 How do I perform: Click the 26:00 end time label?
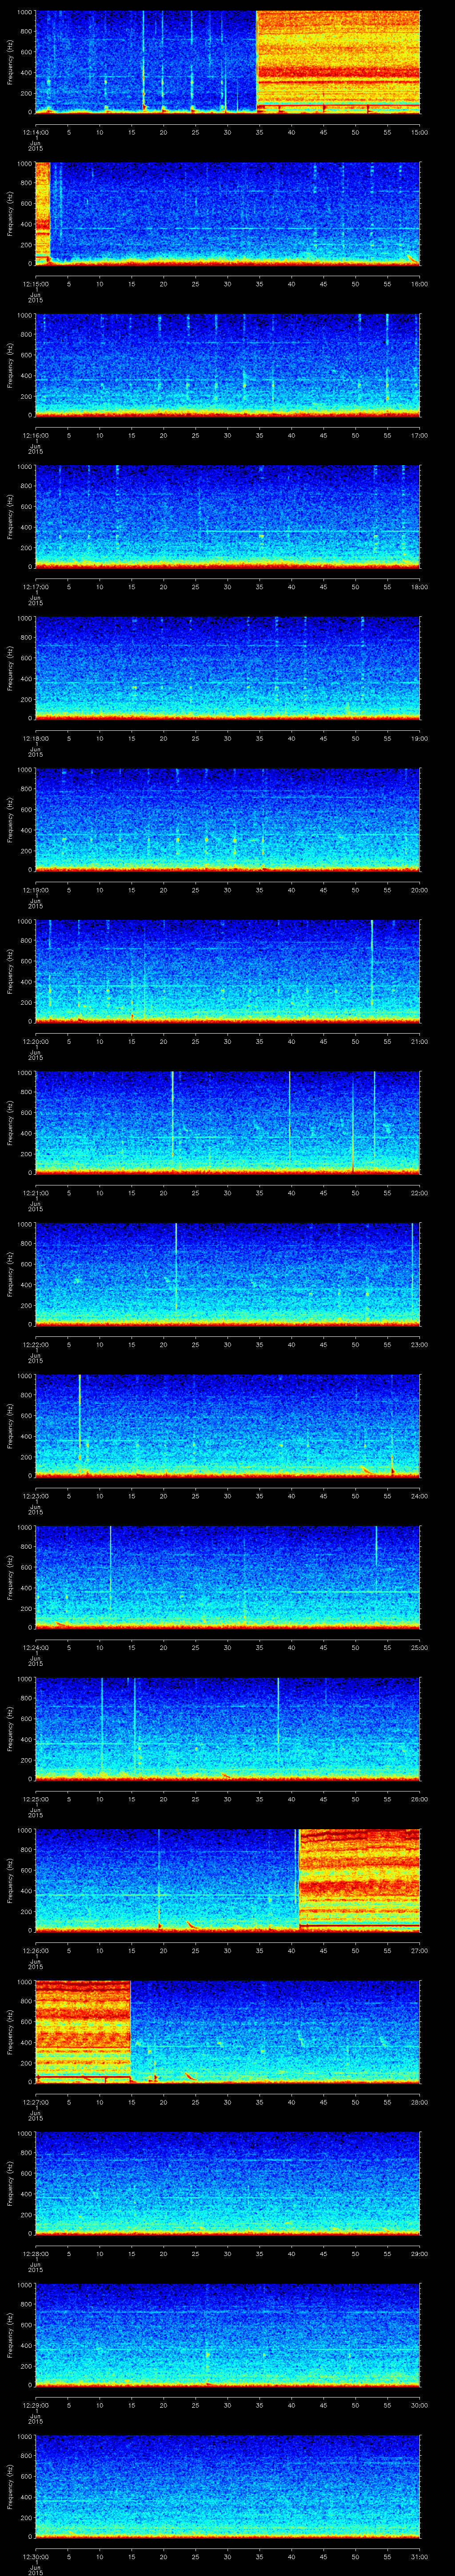click(420, 1799)
